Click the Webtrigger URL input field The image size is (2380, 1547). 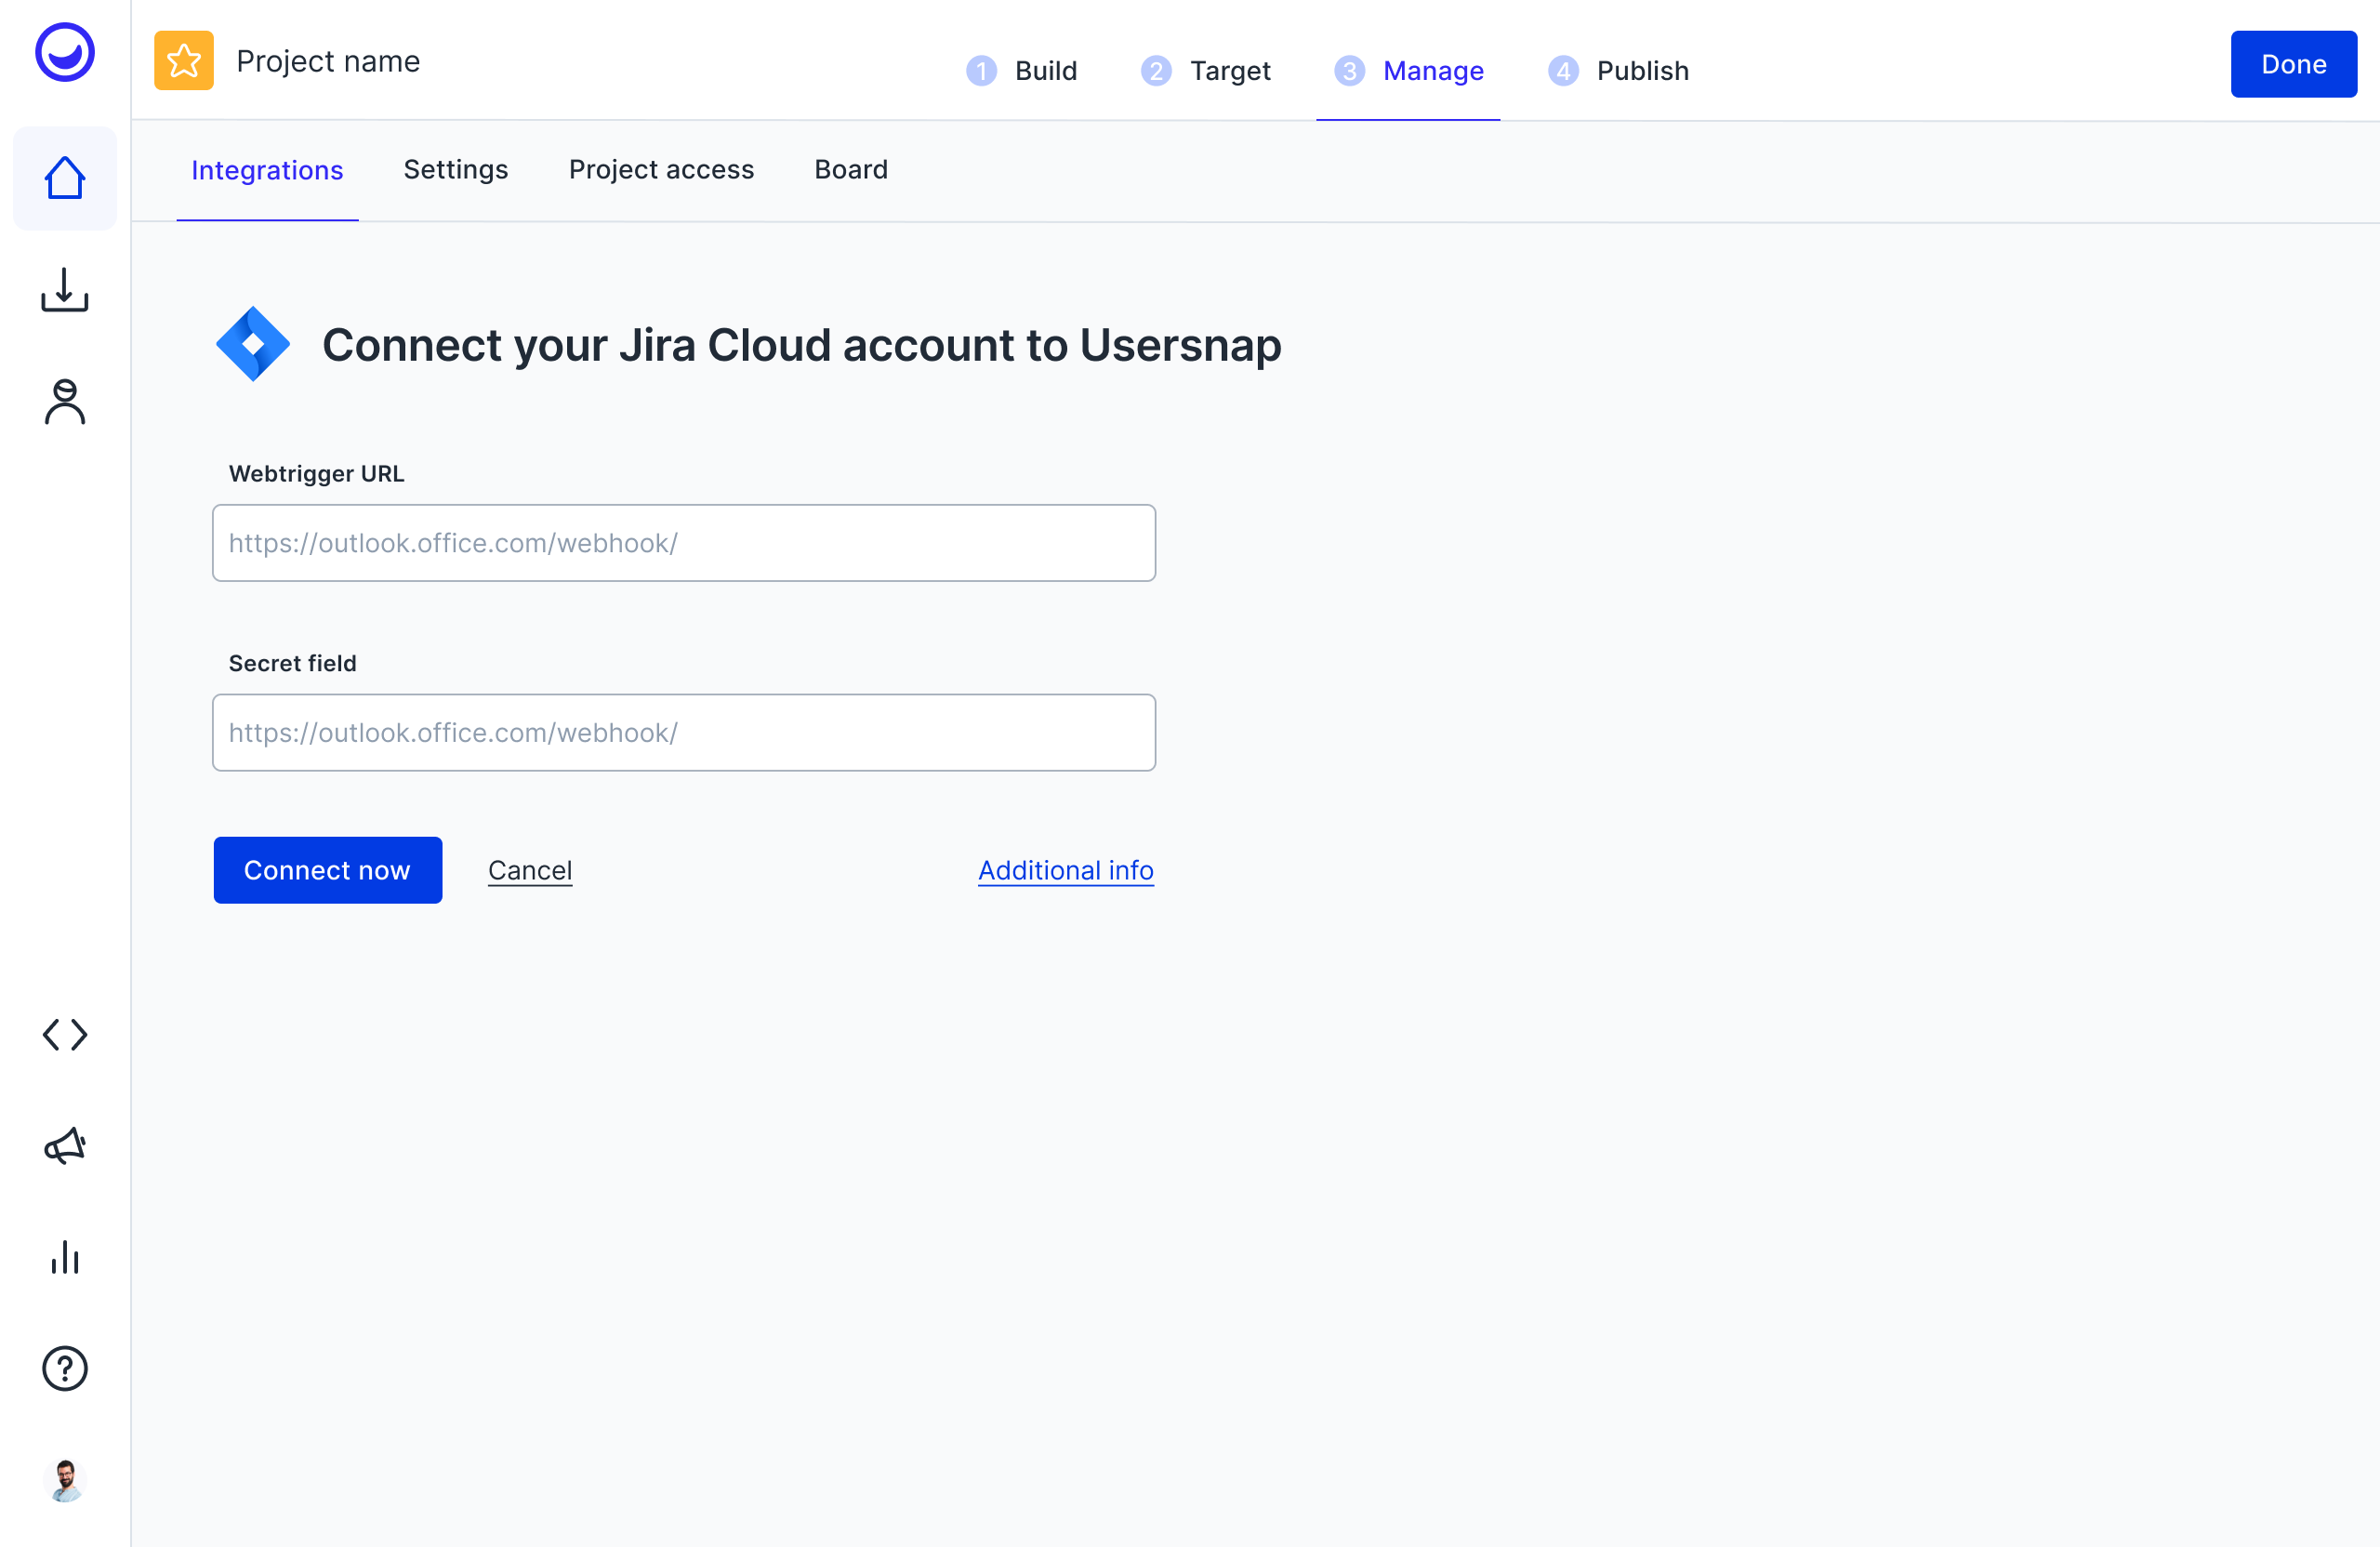coord(684,543)
